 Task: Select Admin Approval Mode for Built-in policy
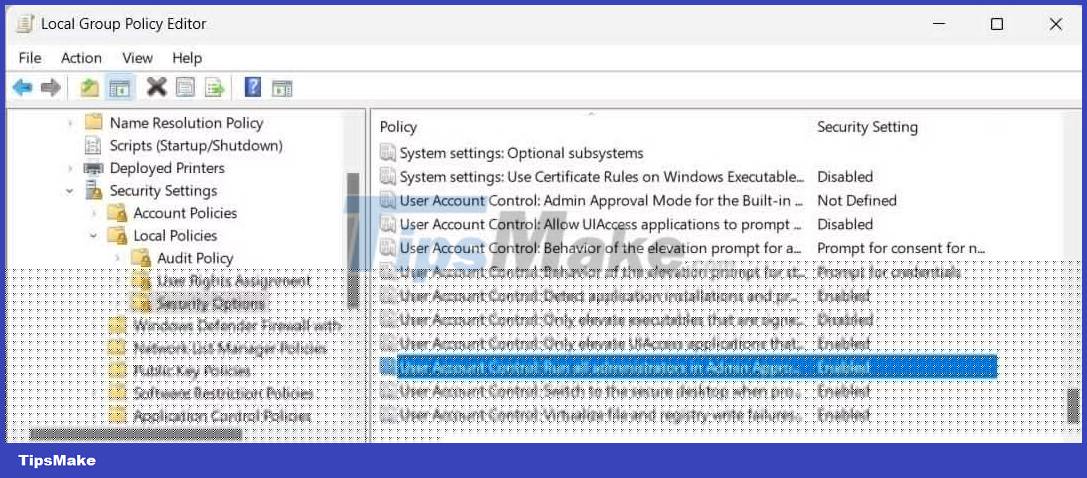pos(601,200)
